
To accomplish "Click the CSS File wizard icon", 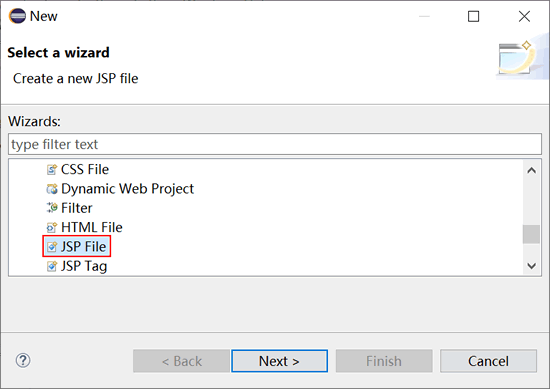I will tap(52, 170).
